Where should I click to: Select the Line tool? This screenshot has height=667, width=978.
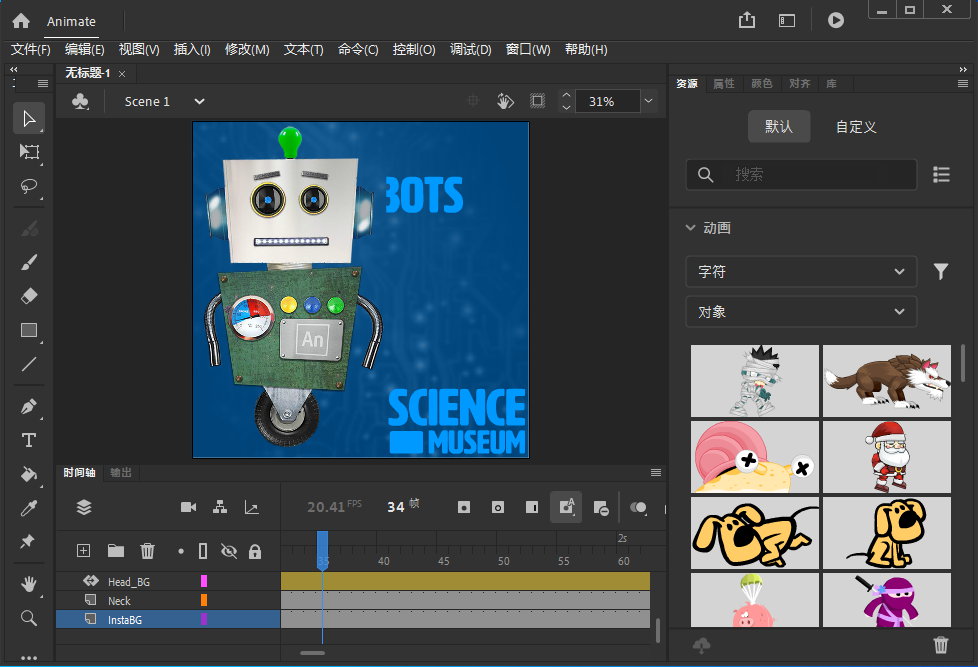[29, 364]
